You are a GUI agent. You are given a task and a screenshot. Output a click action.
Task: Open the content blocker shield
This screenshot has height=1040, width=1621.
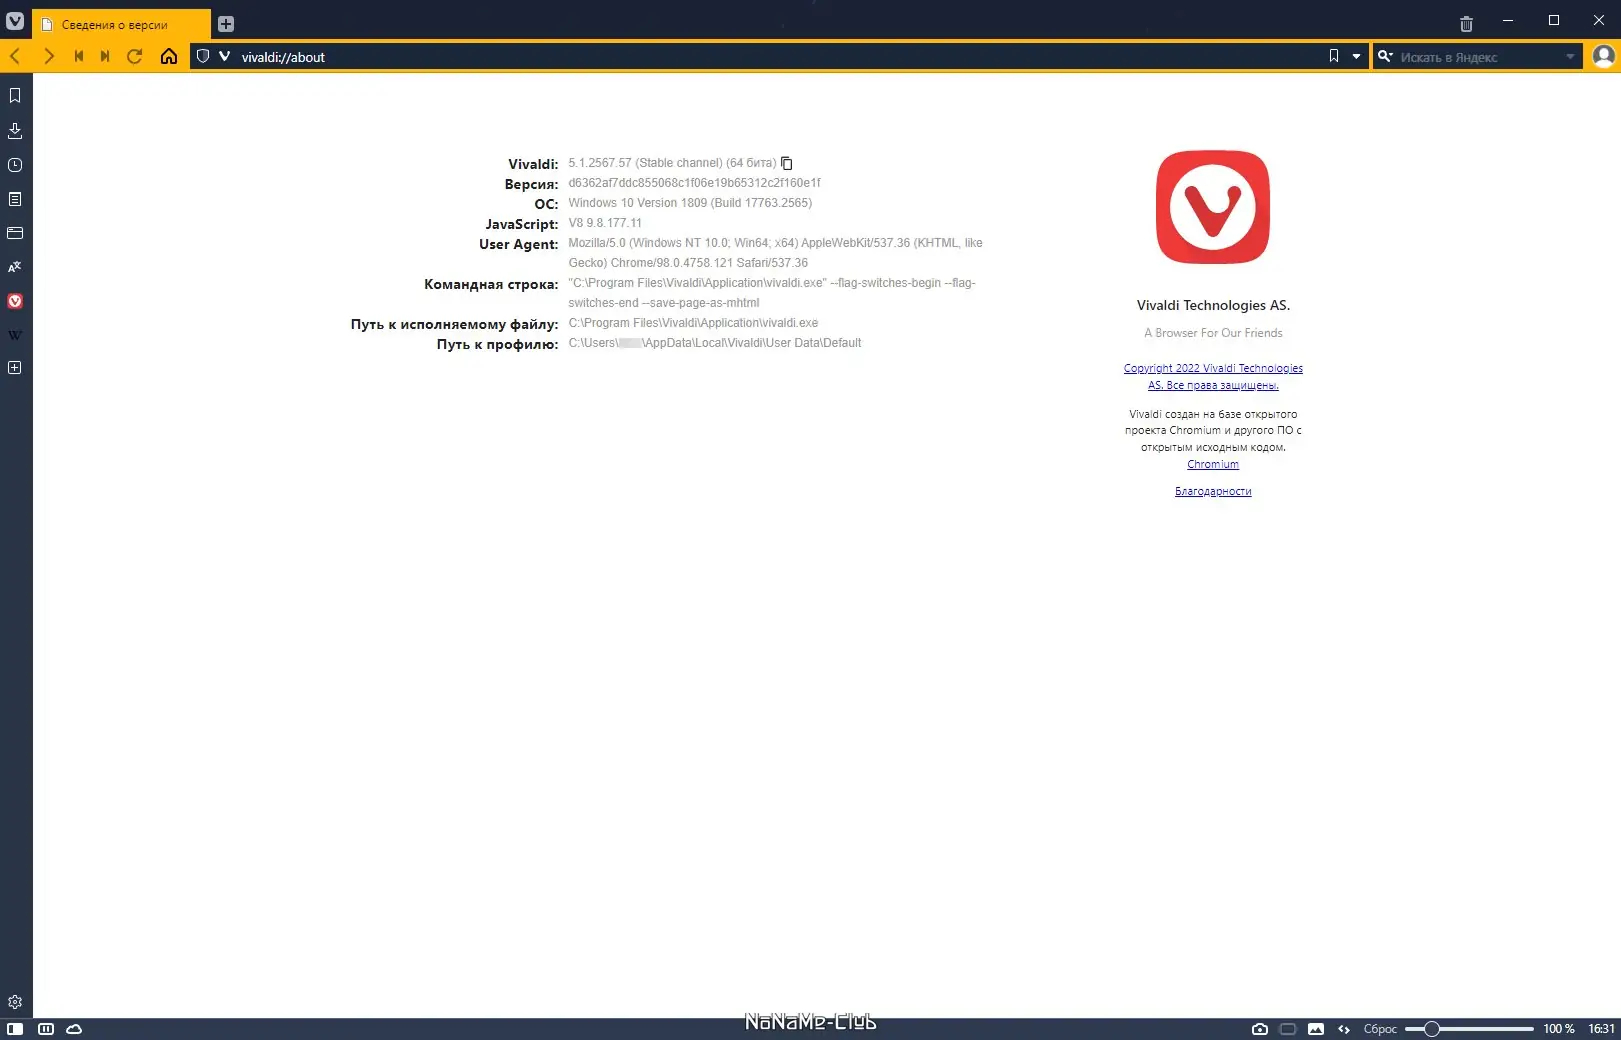coord(203,56)
